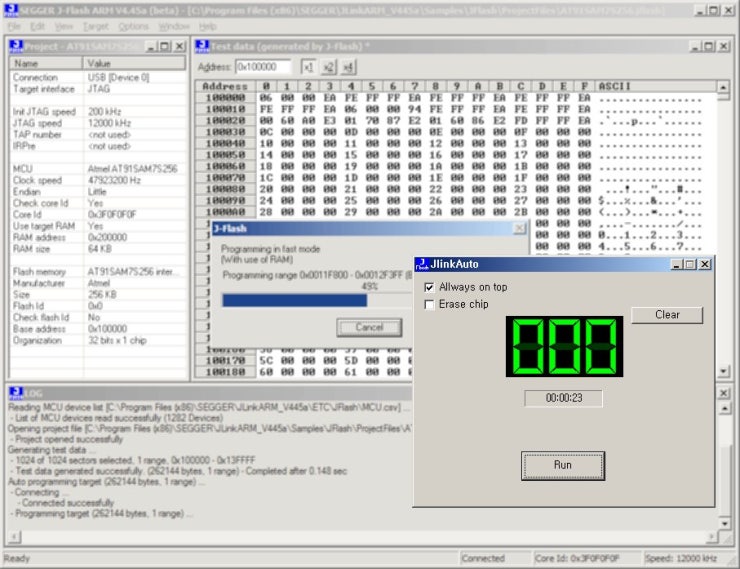Click the Run button in JlinkAuto
The height and width of the screenshot is (569, 740).
pos(563,465)
